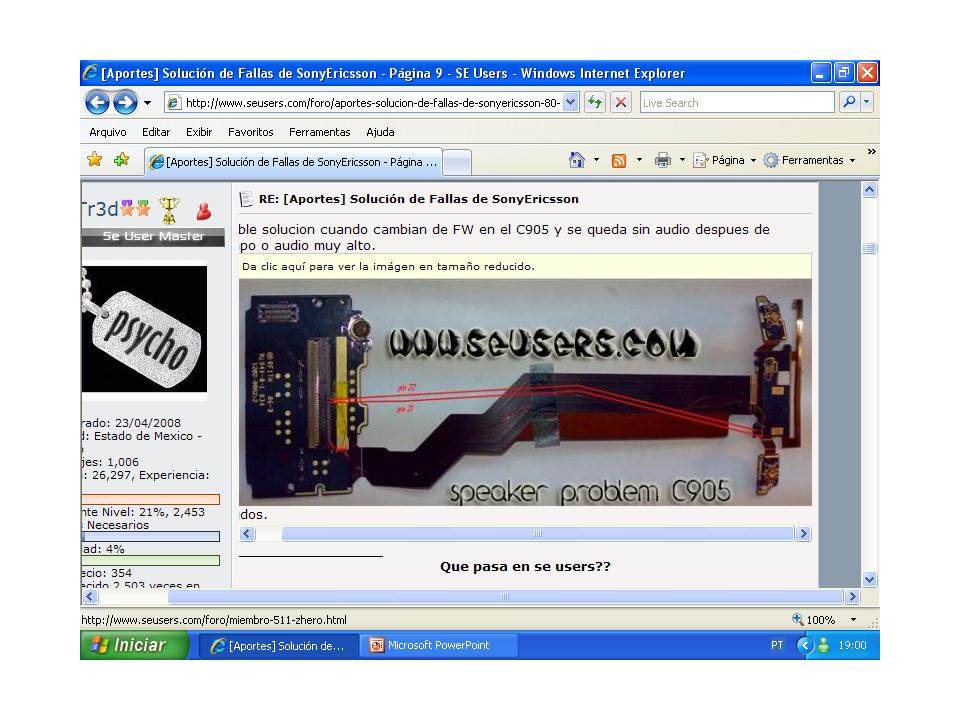Click the page vertical scroll down arrow
This screenshot has height=720, width=960.
[869, 579]
